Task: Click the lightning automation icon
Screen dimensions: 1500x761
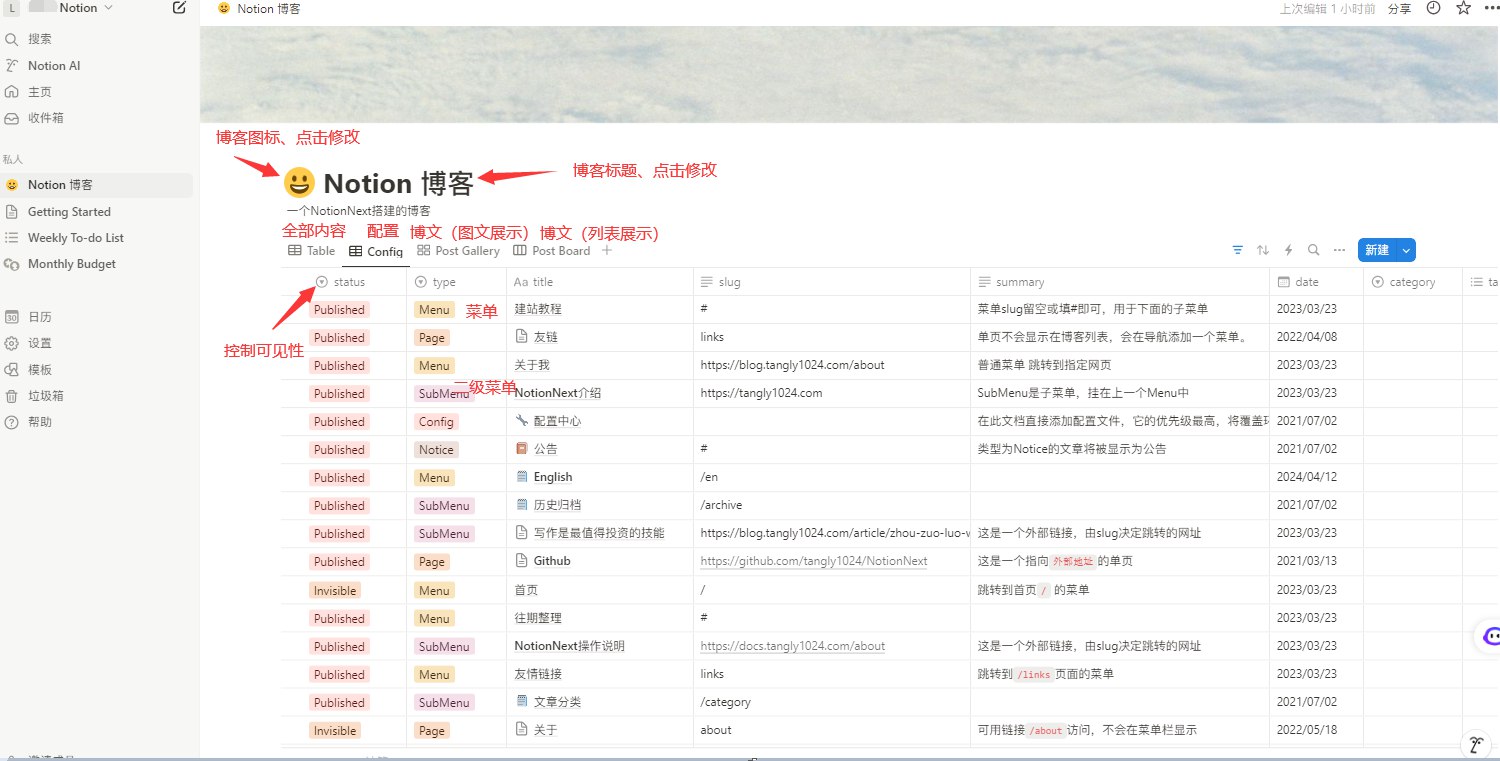Action: point(1288,250)
